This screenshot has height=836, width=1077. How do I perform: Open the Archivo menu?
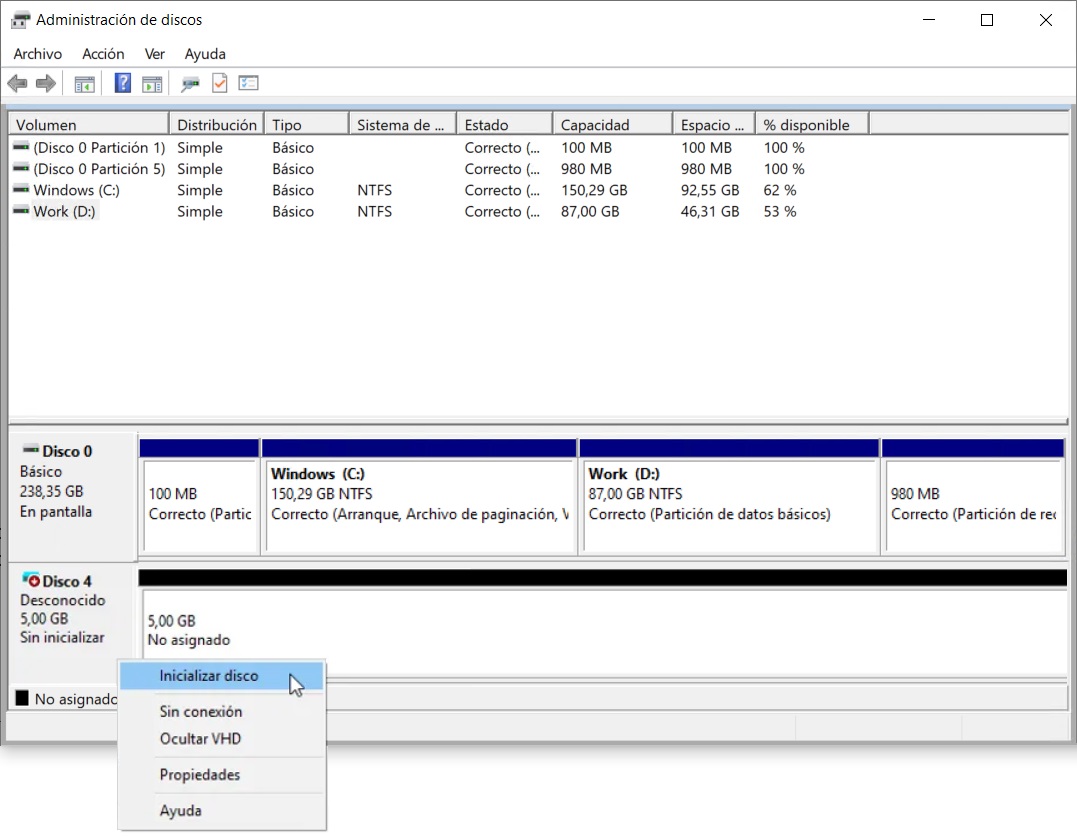click(38, 54)
